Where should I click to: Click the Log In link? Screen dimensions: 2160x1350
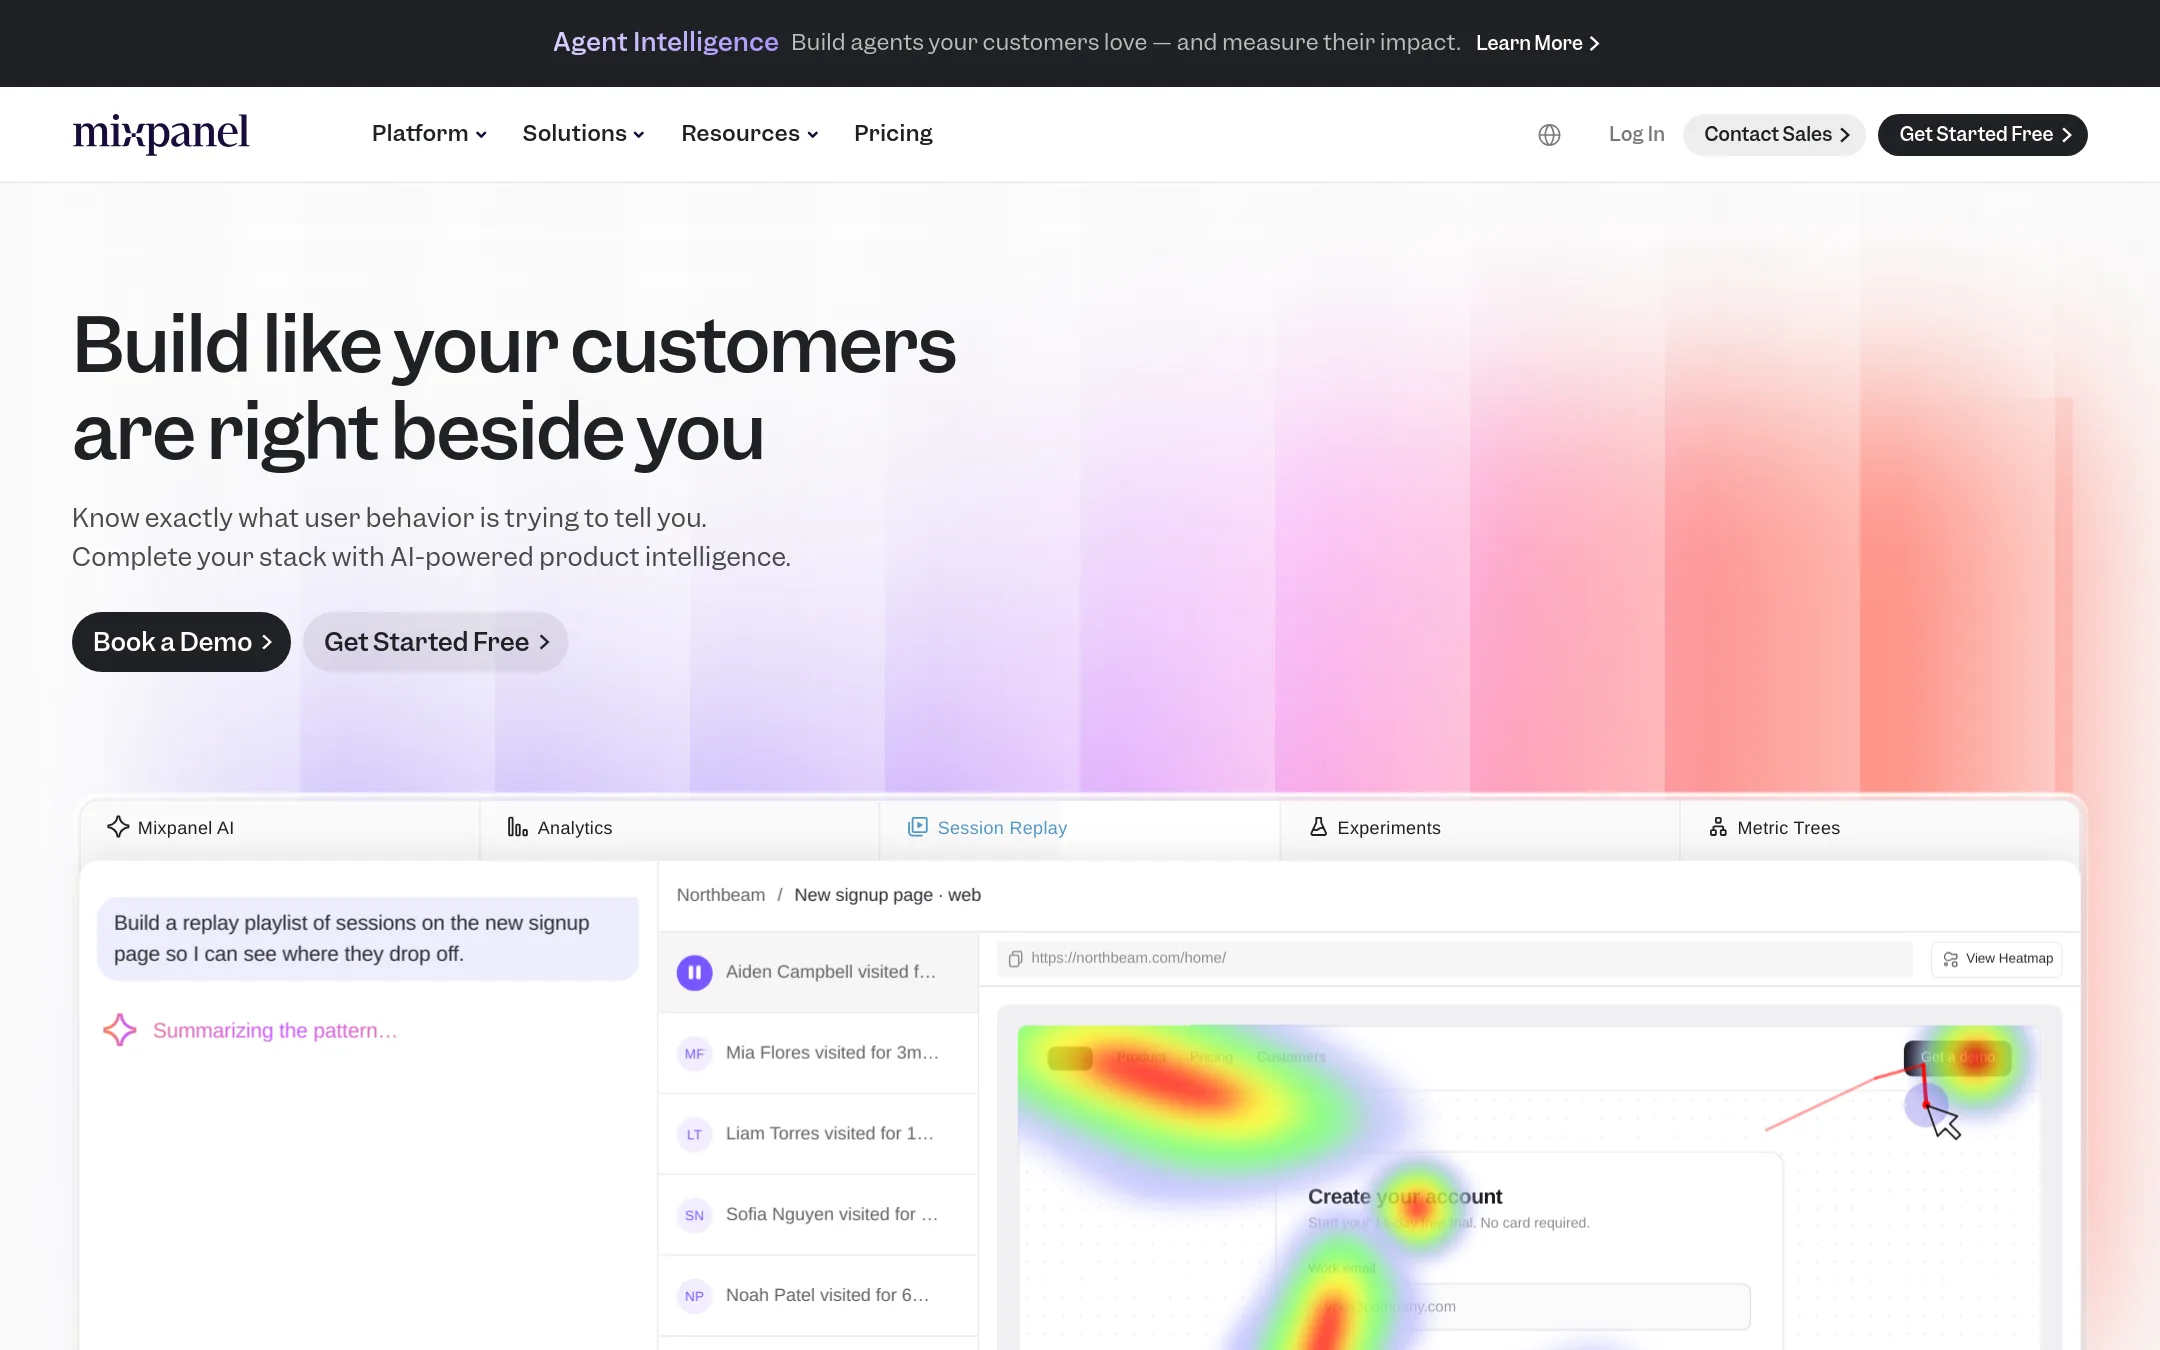click(x=1636, y=134)
